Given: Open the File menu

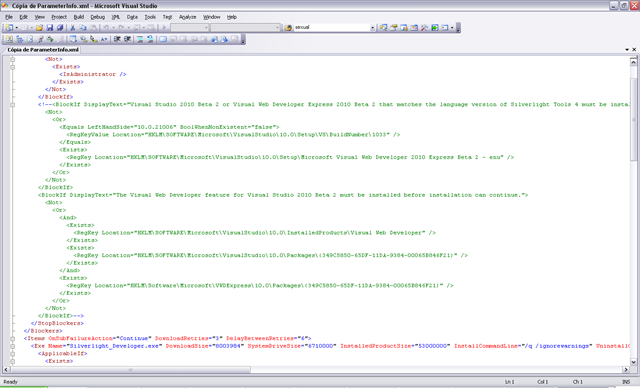Looking at the screenshot, I should point(9,17).
